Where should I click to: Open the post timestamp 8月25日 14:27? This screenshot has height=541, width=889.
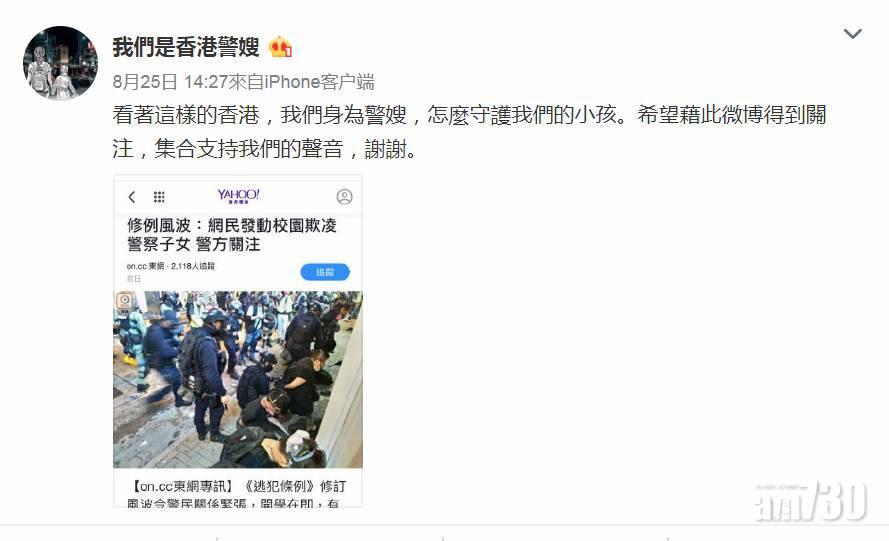tap(170, 82)
